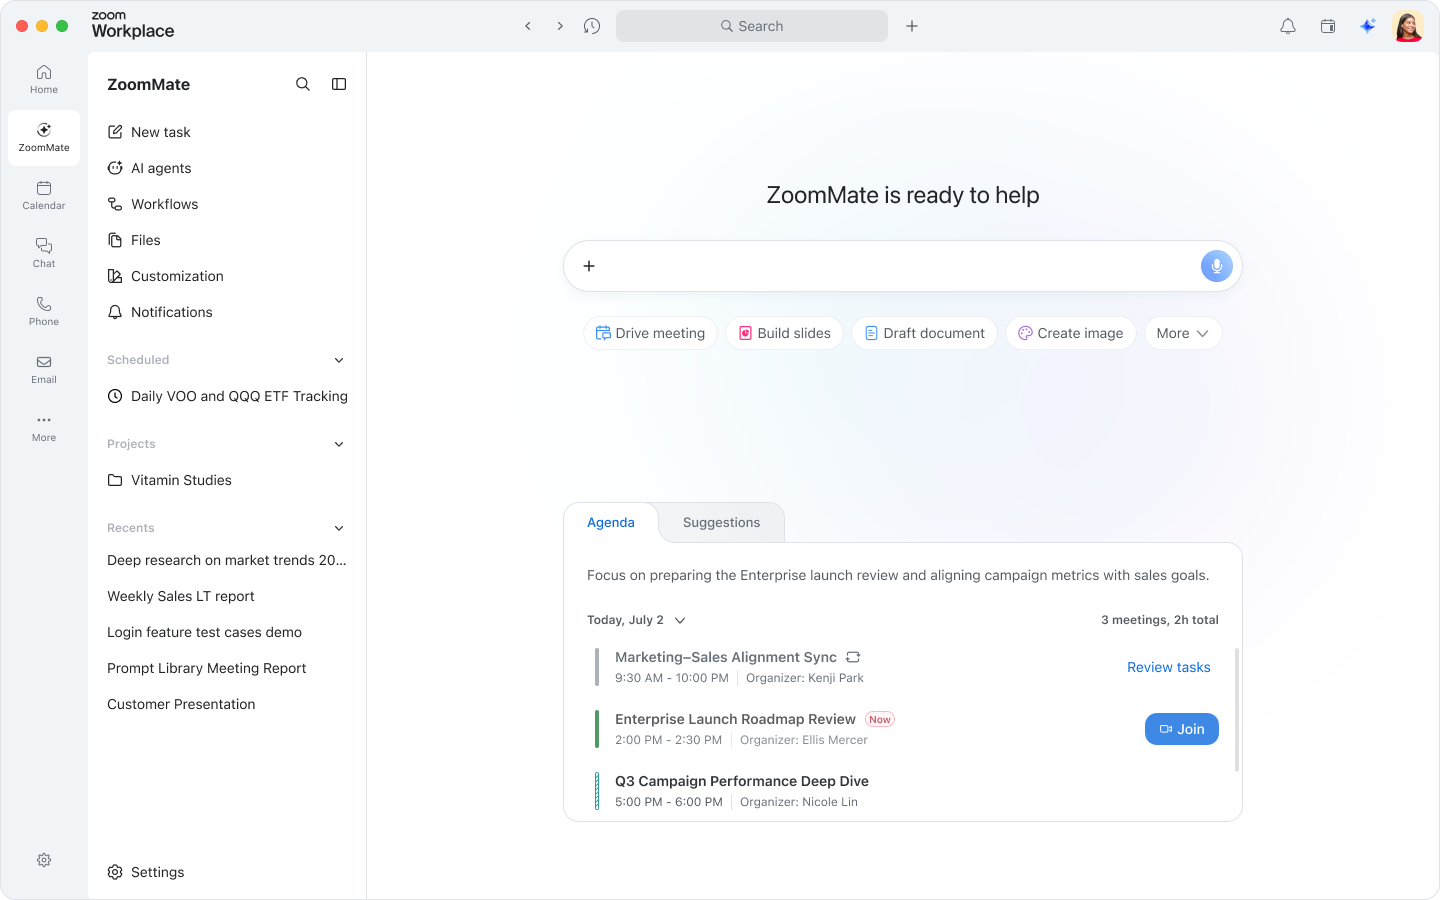The height and width of the screenshot is (900, 1440).
Task: Click the microphone voice input button
Action: click(1217, 266)
